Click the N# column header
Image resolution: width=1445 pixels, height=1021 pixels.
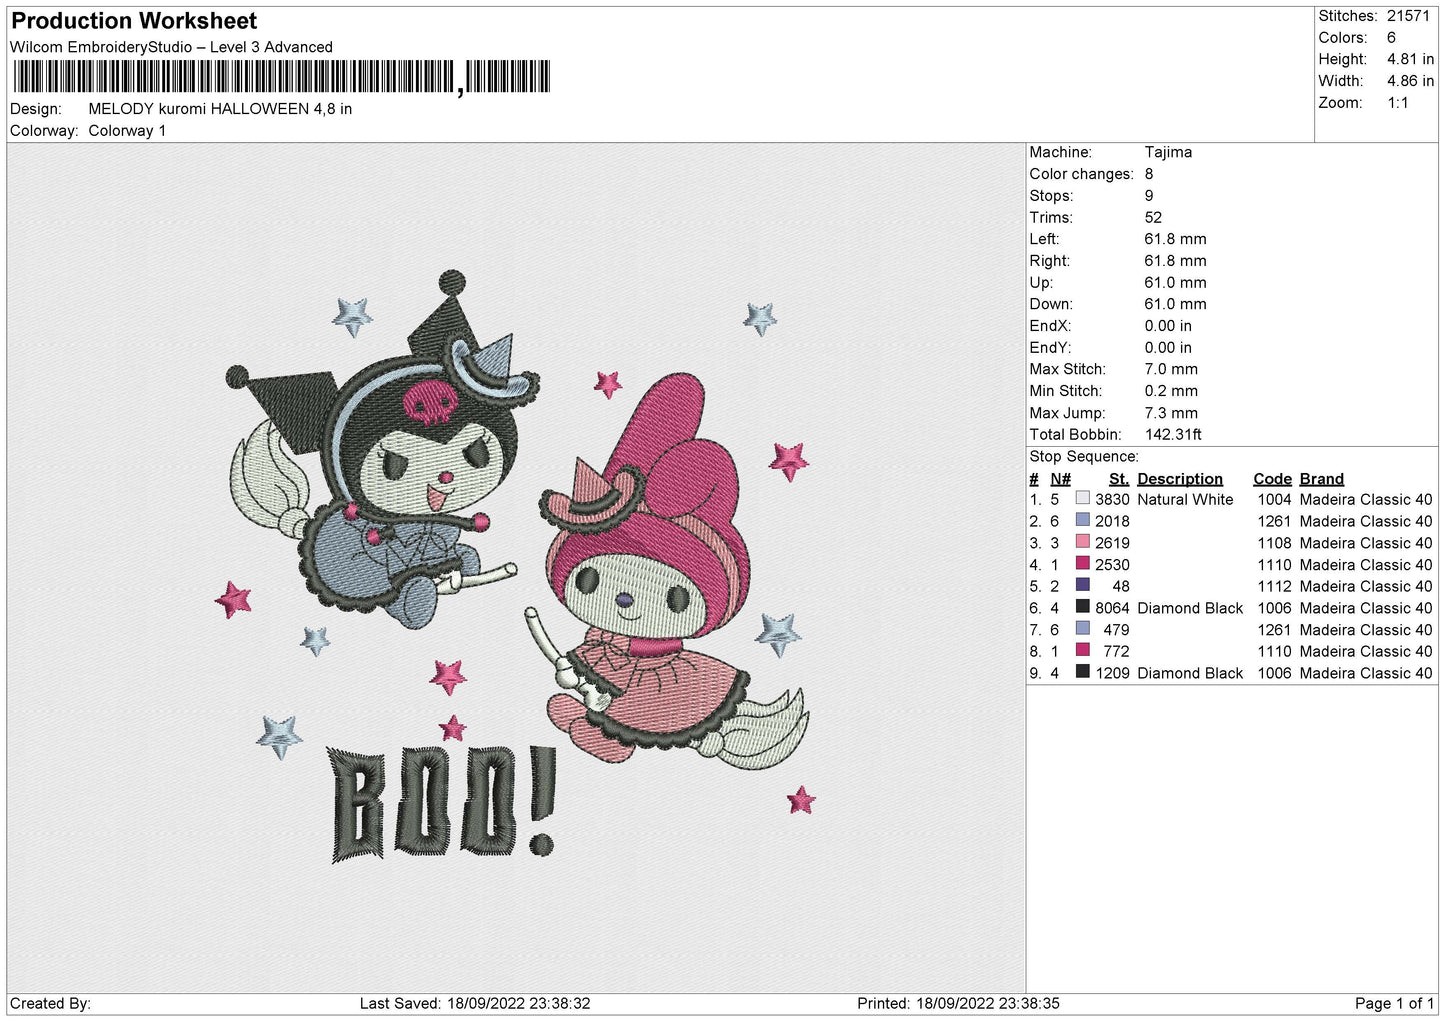pyautogui.click(x=1060, y=479)
